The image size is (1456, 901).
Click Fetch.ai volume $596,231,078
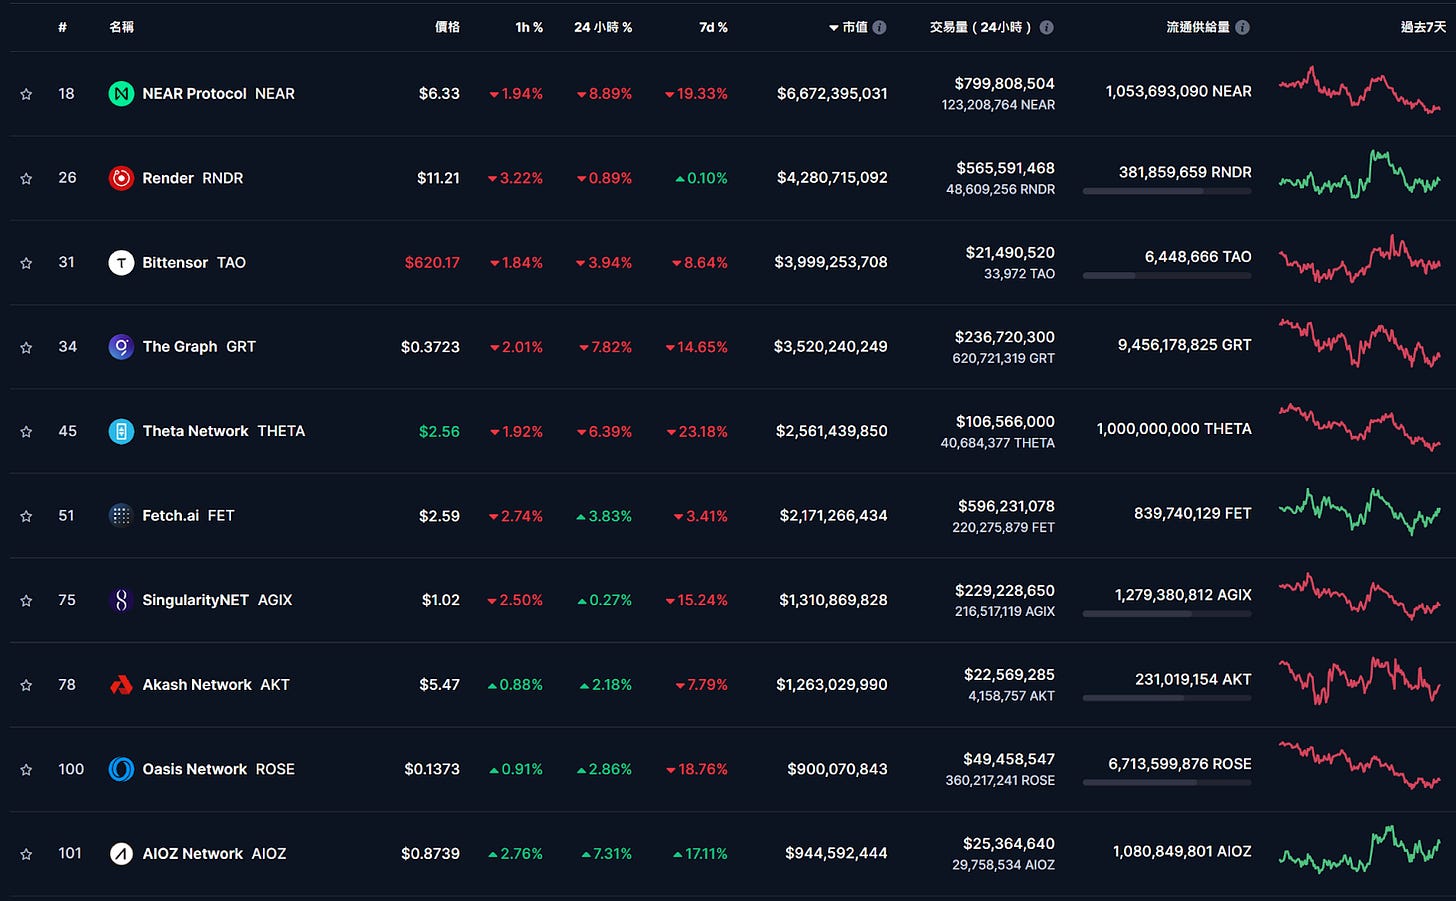click(x=1006, y=507)
